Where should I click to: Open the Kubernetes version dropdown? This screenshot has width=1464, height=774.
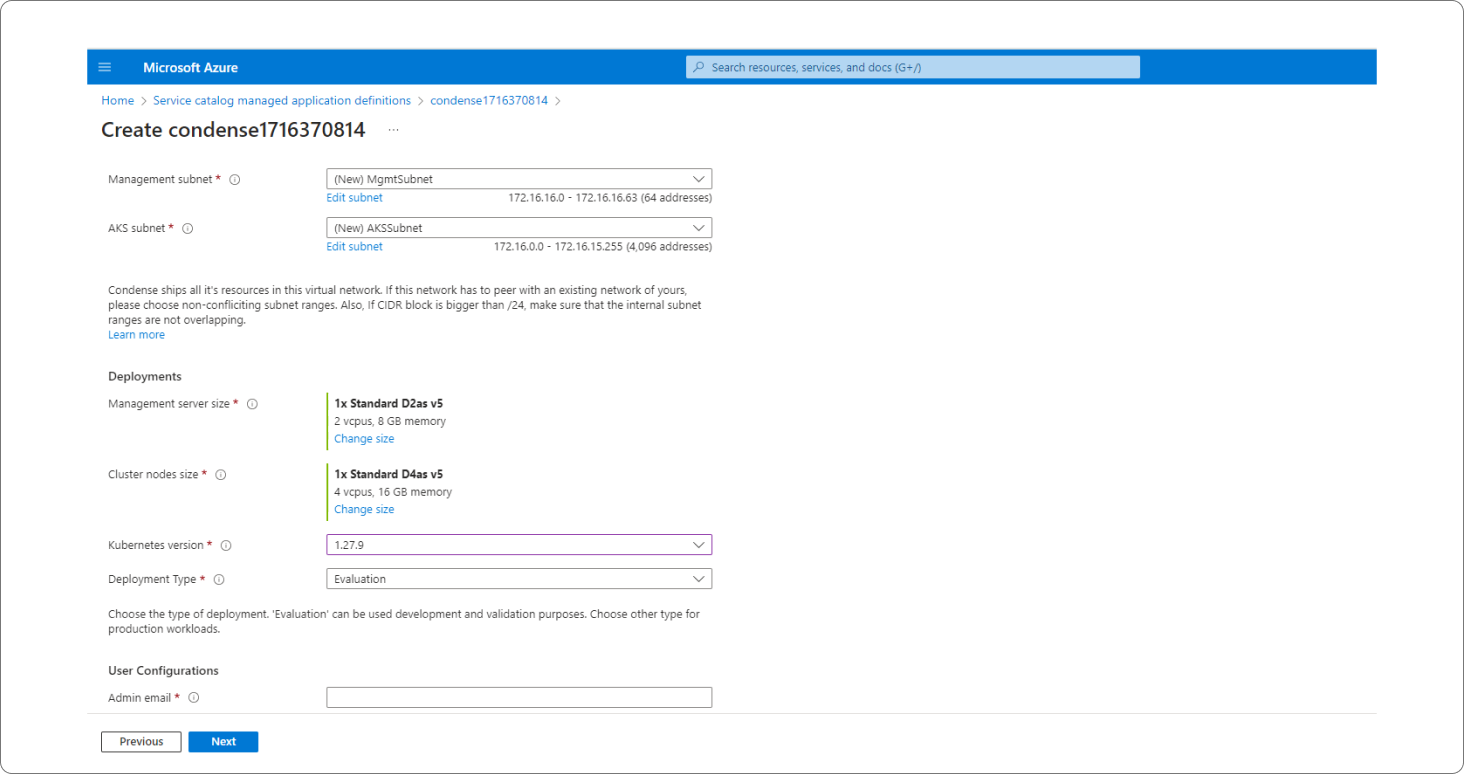click(x=518, y=545)
